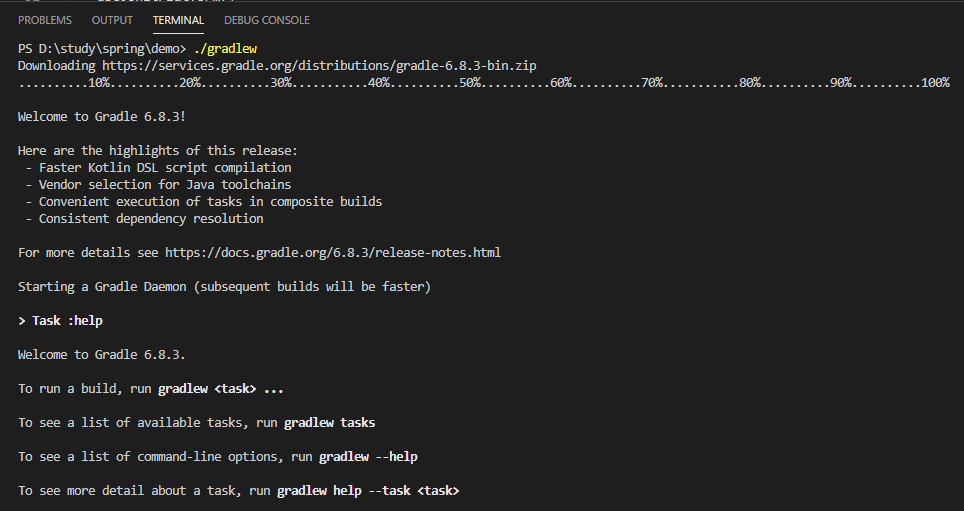The height and width of the screenshot is (511, 964).
Task: Click 'Convenient execution of tasks in composite builds'
Action: click(x=210, y=202)
